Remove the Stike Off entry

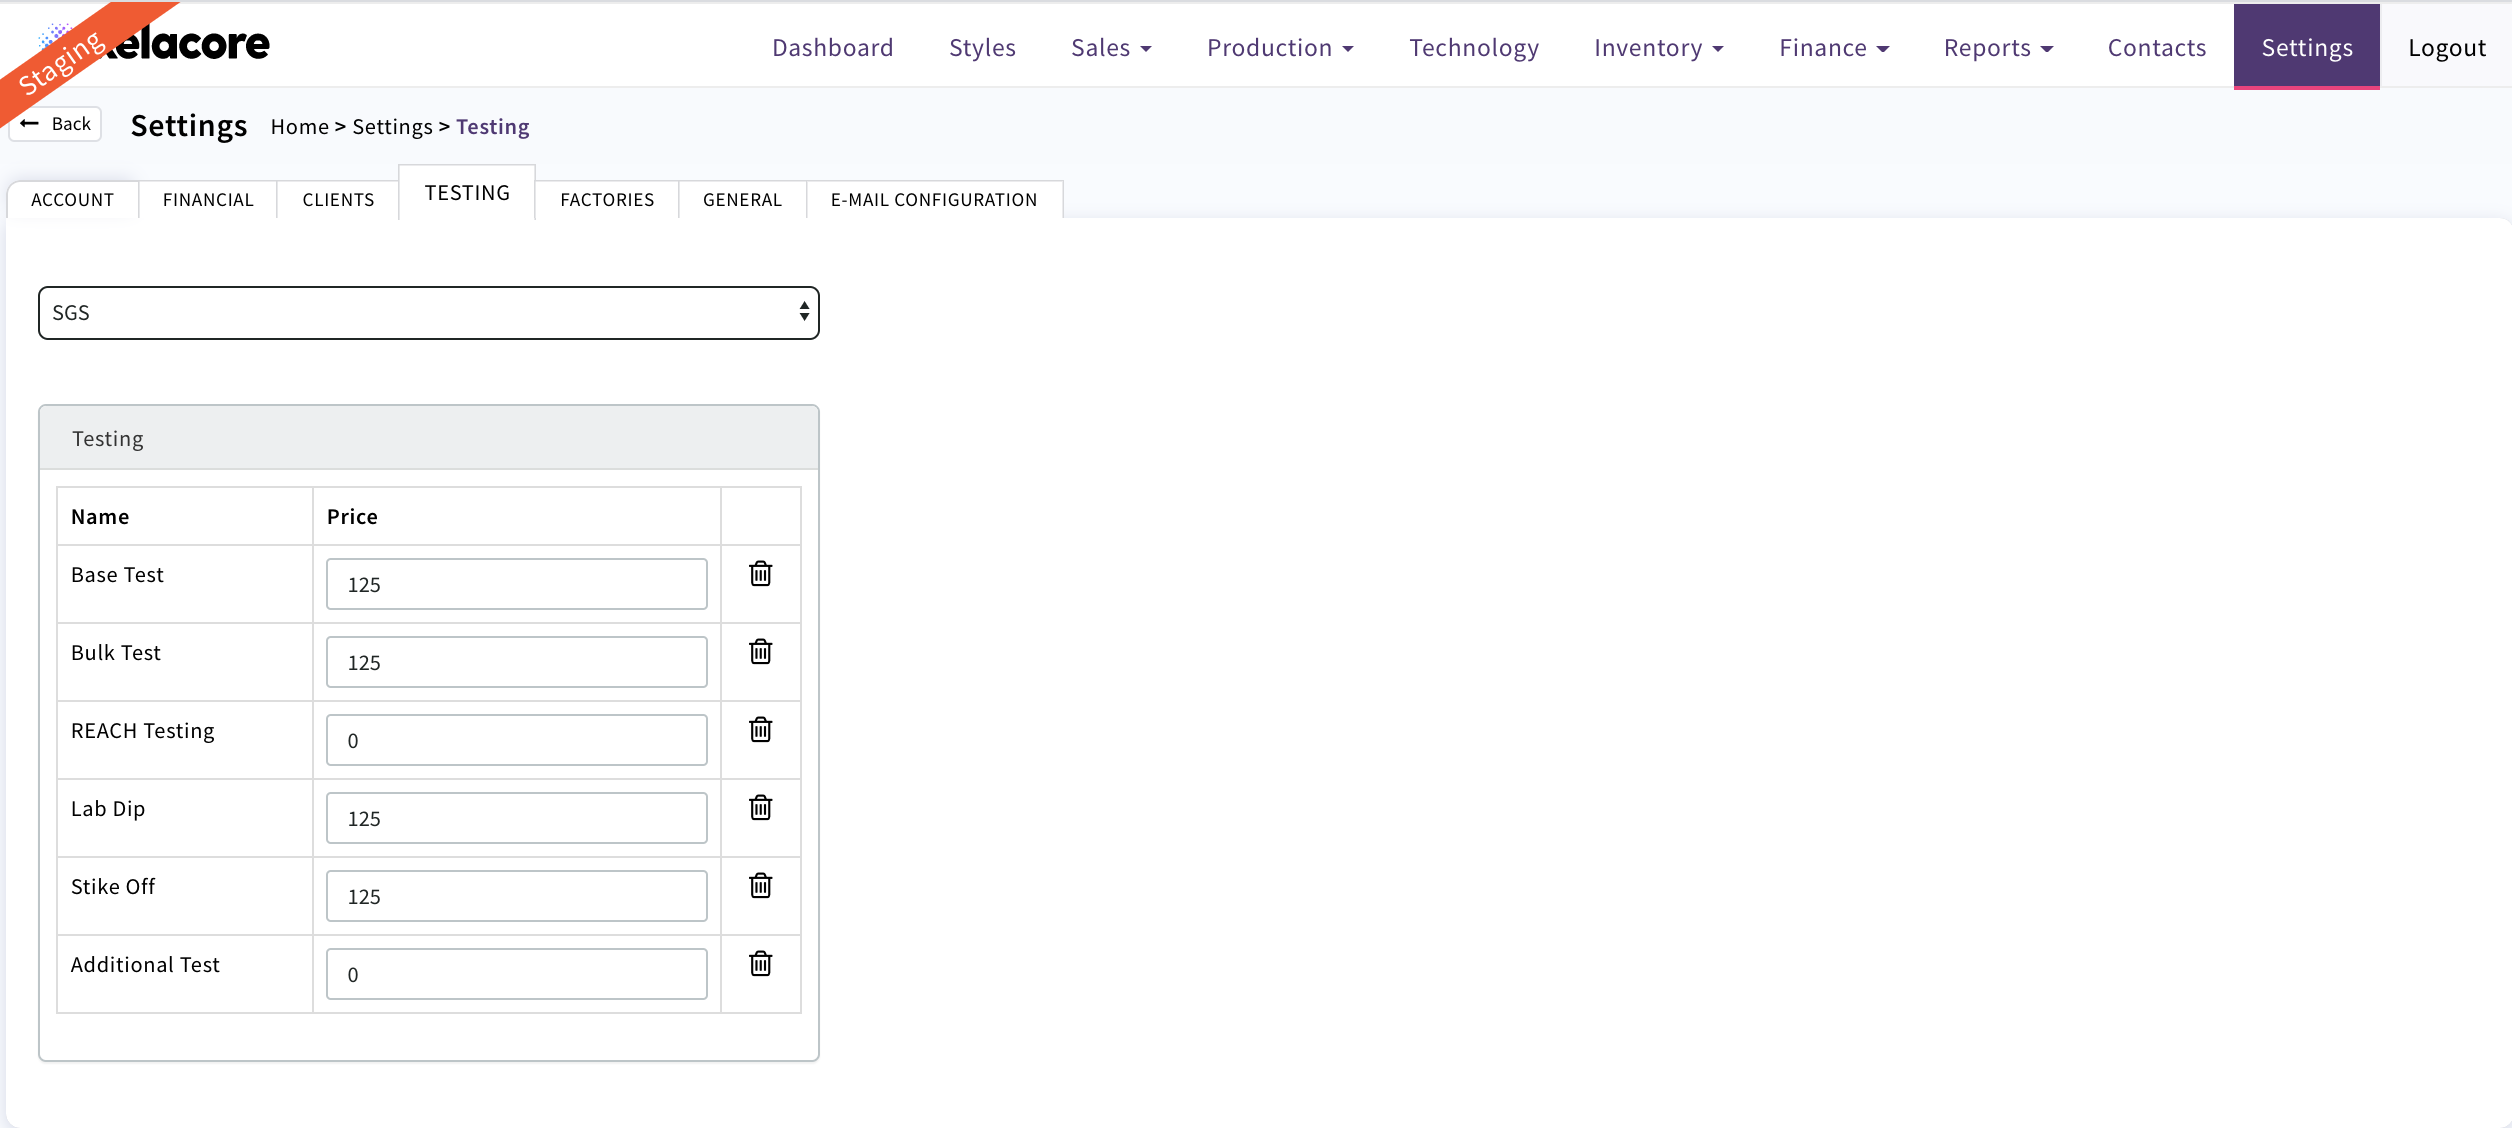[x=760, y=886]
